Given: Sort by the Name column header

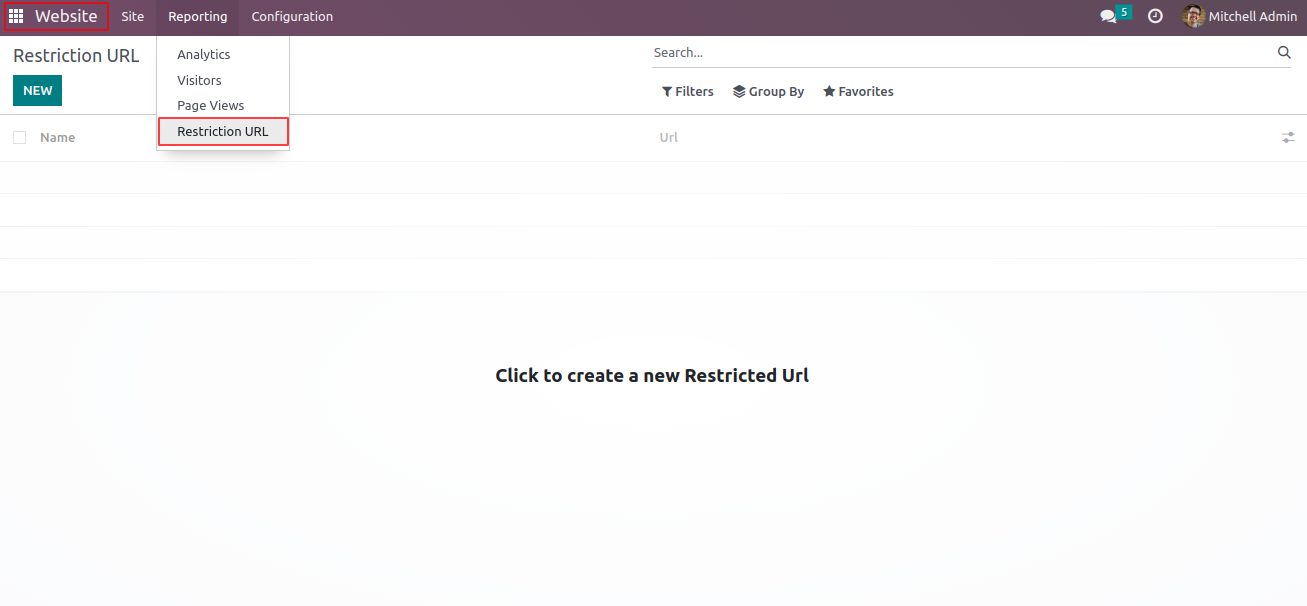Looking at the screenshot, I should [57, 137].
